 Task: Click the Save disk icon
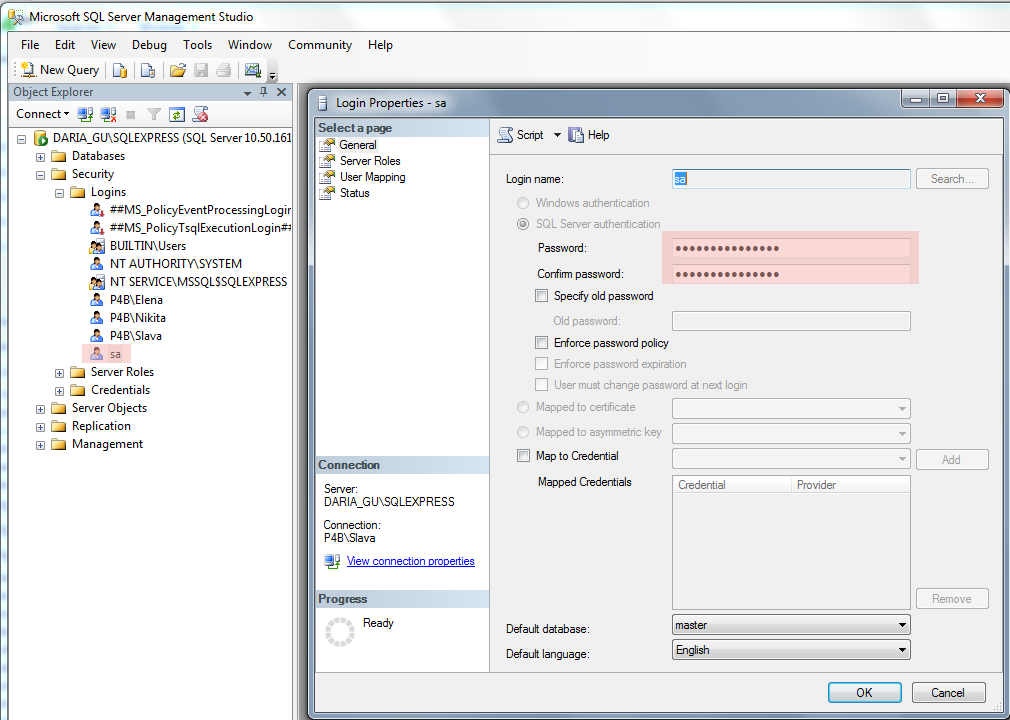point(201,70)
